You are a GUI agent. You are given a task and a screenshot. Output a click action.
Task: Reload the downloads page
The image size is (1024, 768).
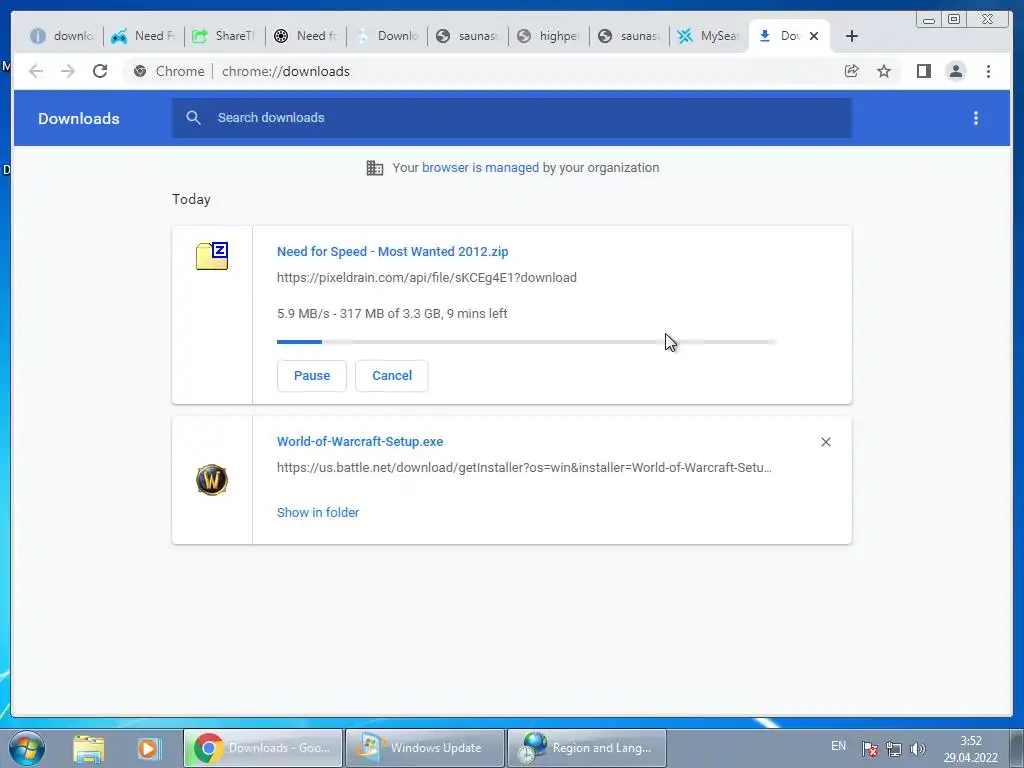point(100,71)
